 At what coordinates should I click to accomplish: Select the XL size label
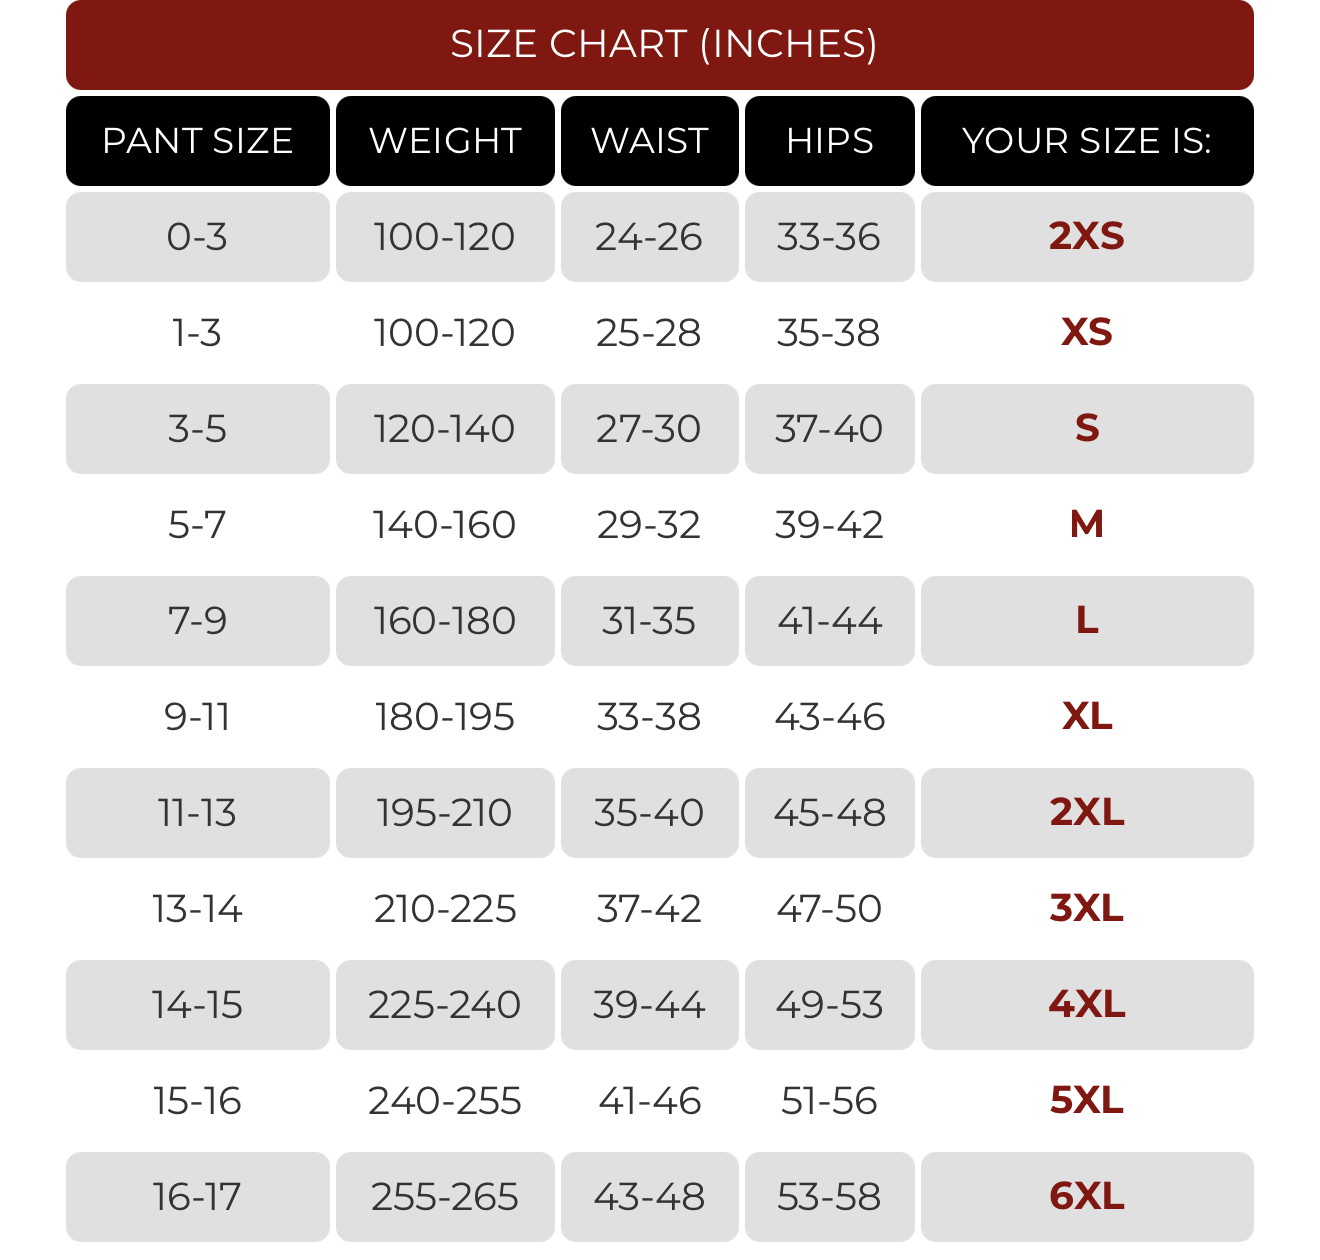[x=1087, y=717]
